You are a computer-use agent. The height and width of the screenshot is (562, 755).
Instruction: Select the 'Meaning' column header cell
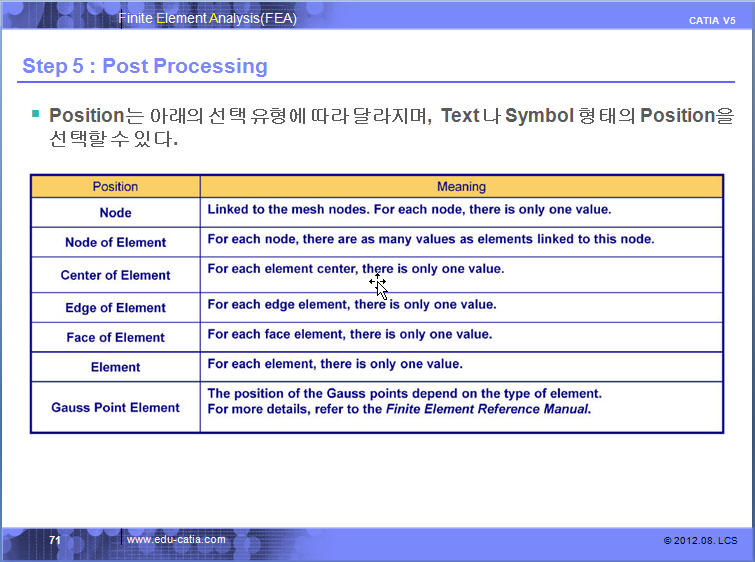tap(461, 186)
